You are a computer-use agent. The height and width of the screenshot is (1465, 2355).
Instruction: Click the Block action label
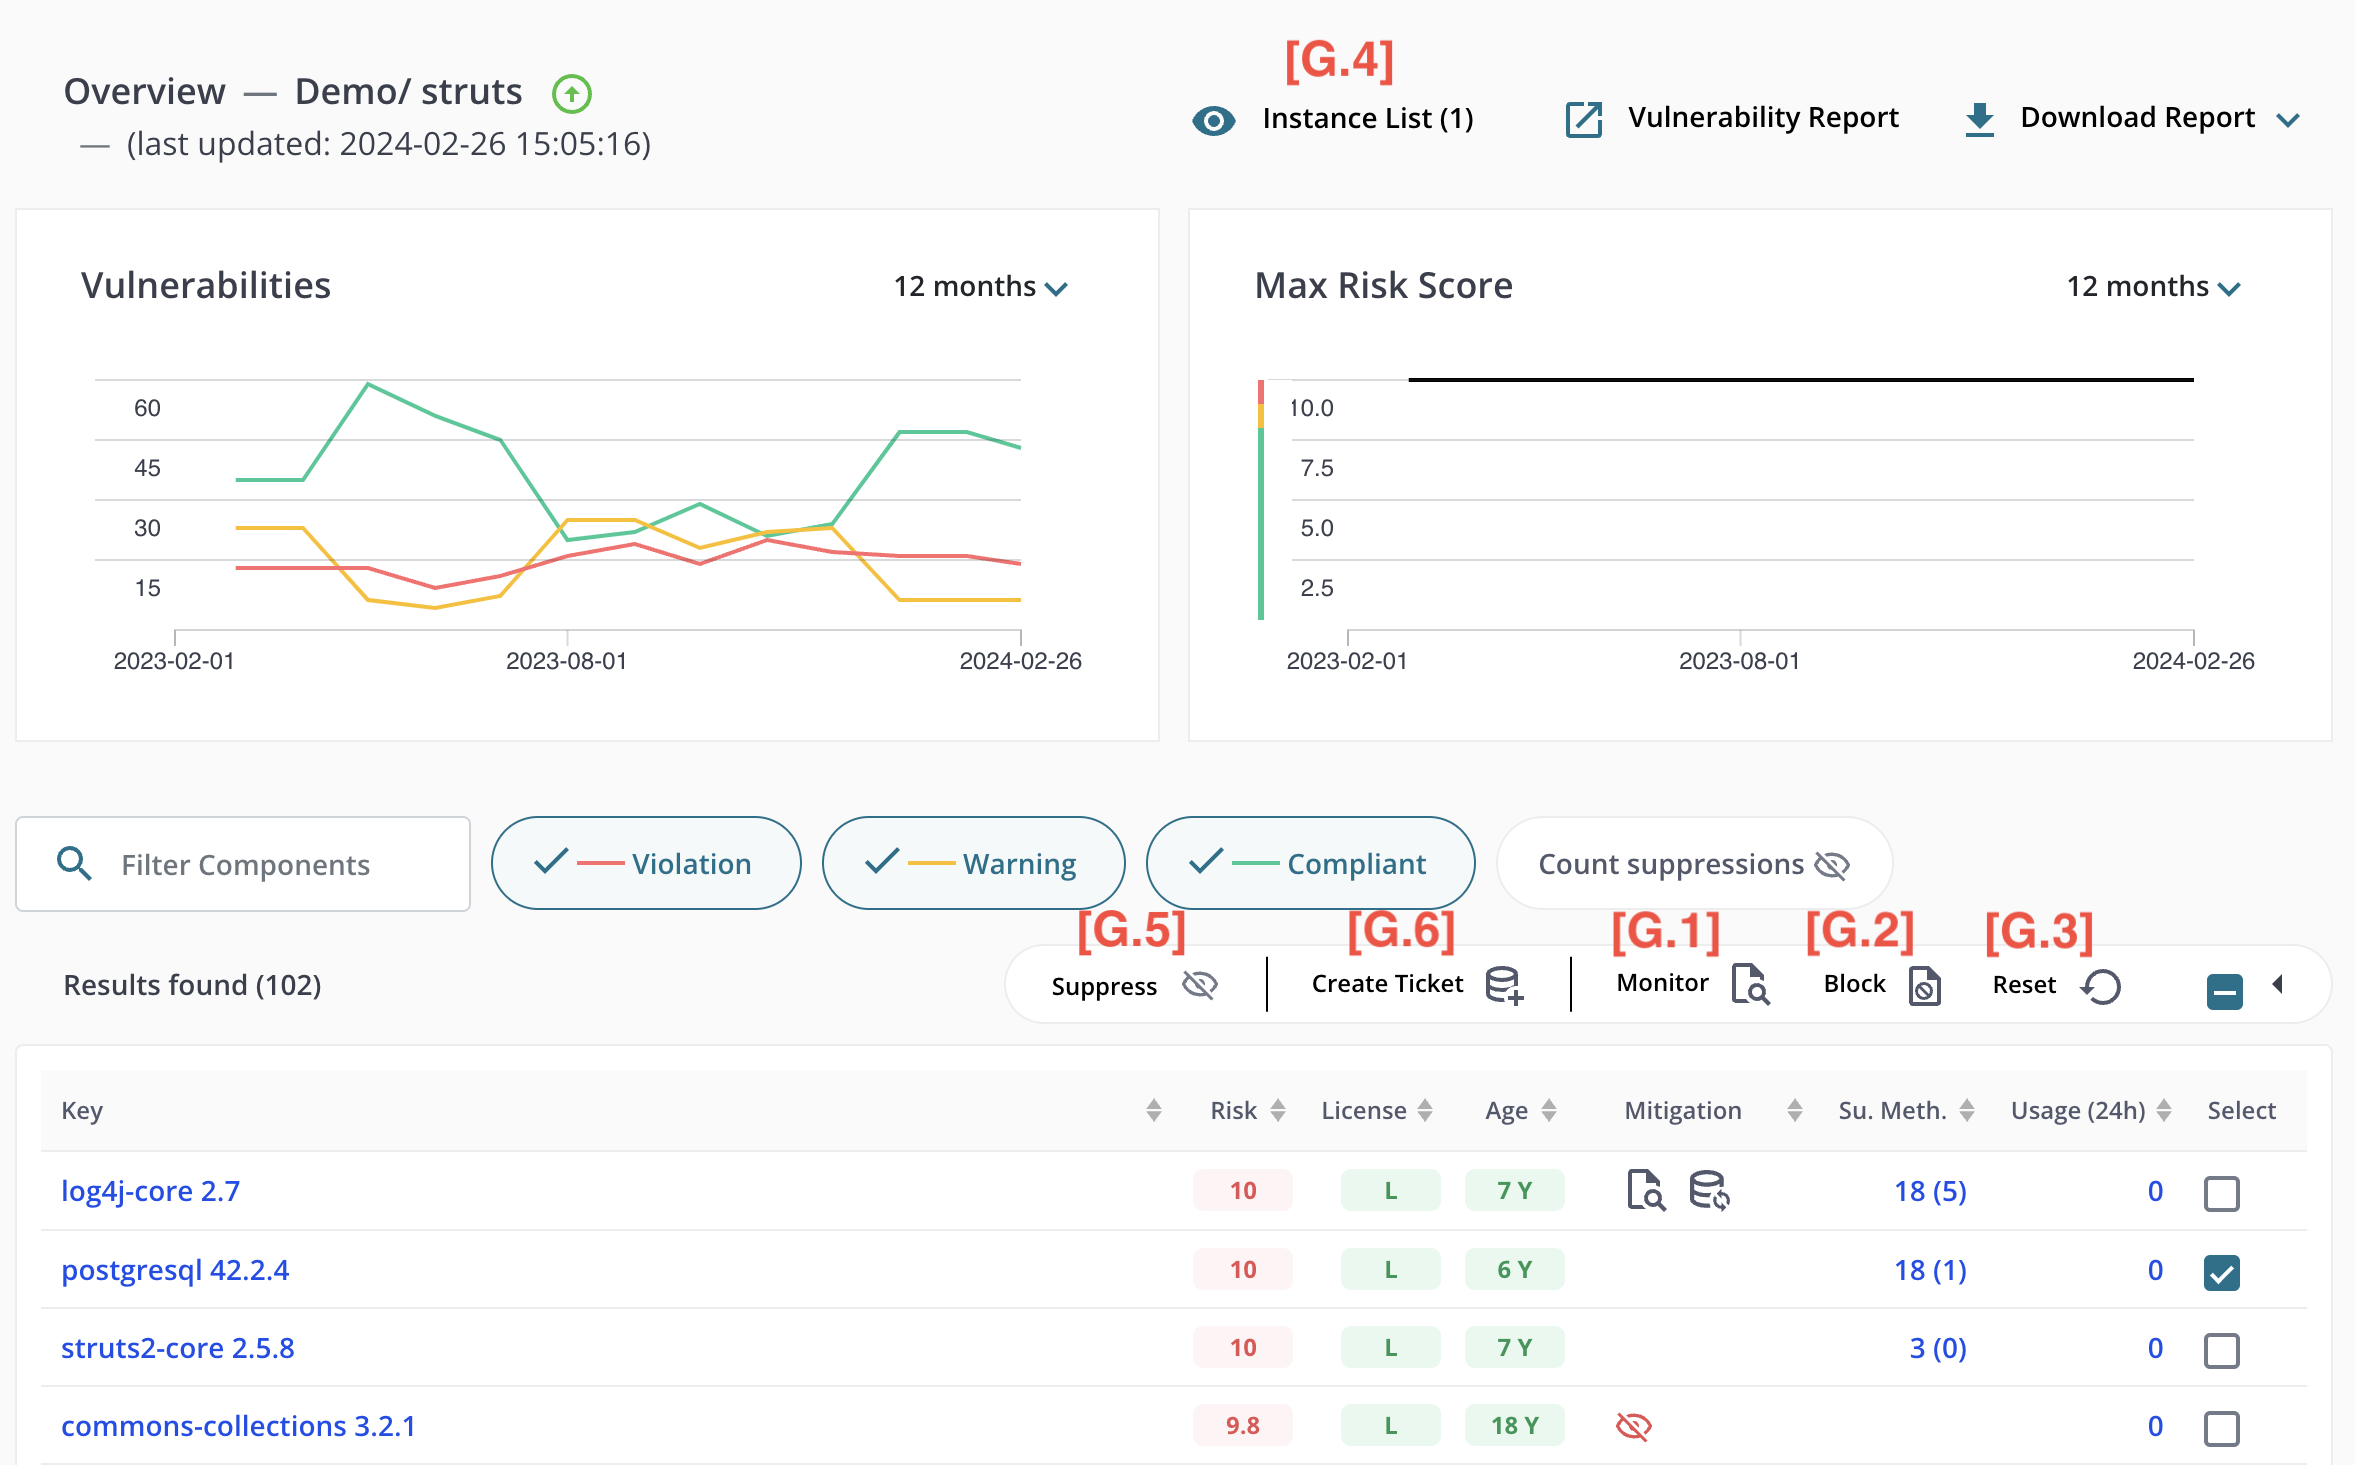pos(1854,984)
